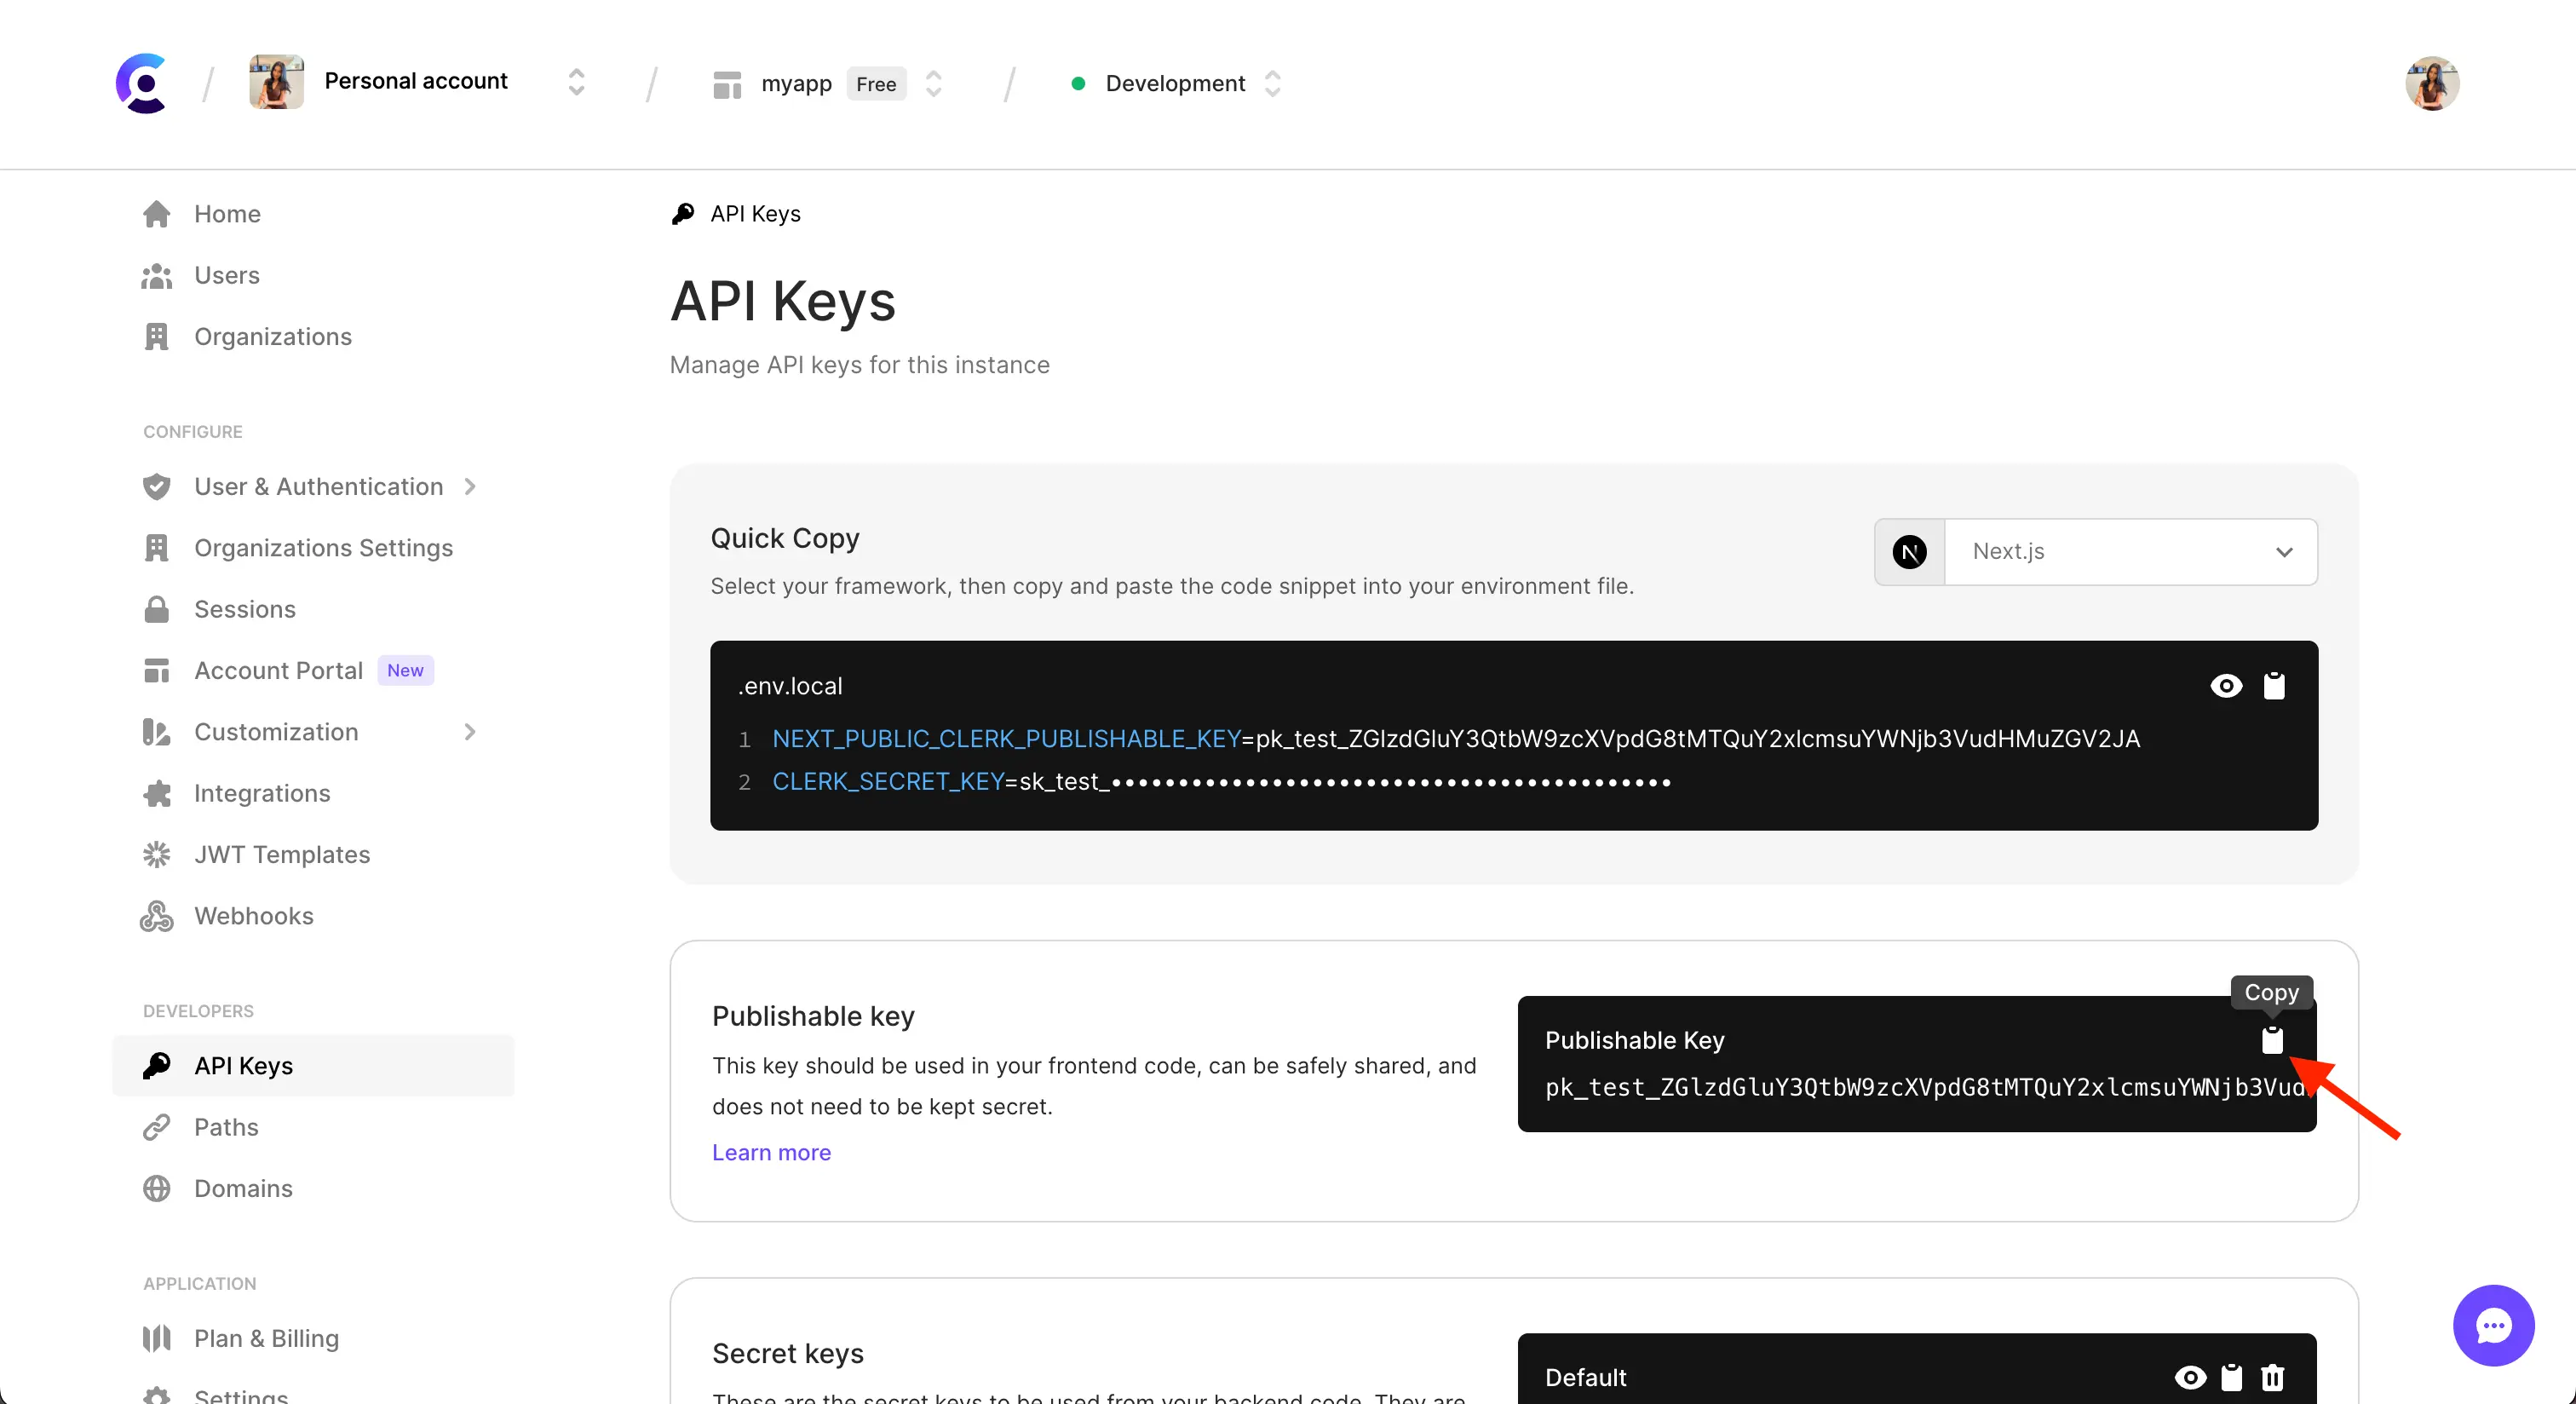Click the Integrations sidebar icon

point(157,793)
